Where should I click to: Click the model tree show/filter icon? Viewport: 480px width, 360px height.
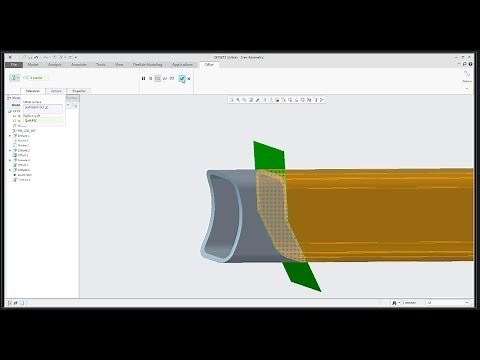click(76, 105)
